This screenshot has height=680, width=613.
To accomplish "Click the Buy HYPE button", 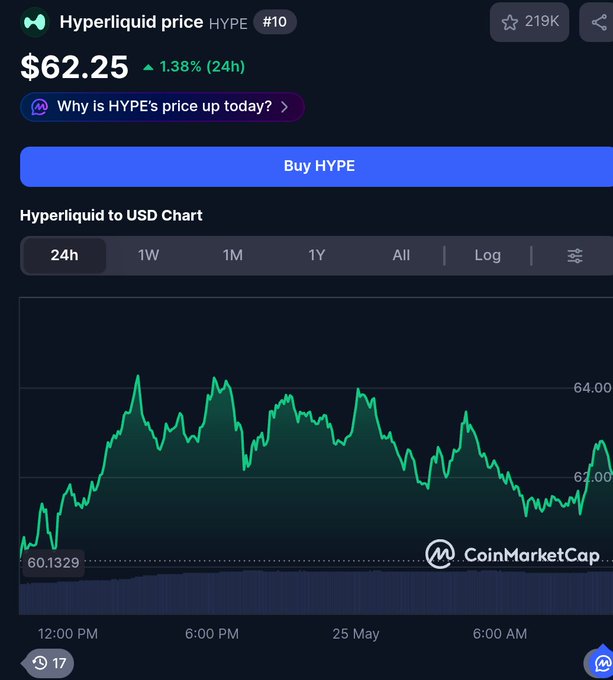I will (x=316, y=167).
